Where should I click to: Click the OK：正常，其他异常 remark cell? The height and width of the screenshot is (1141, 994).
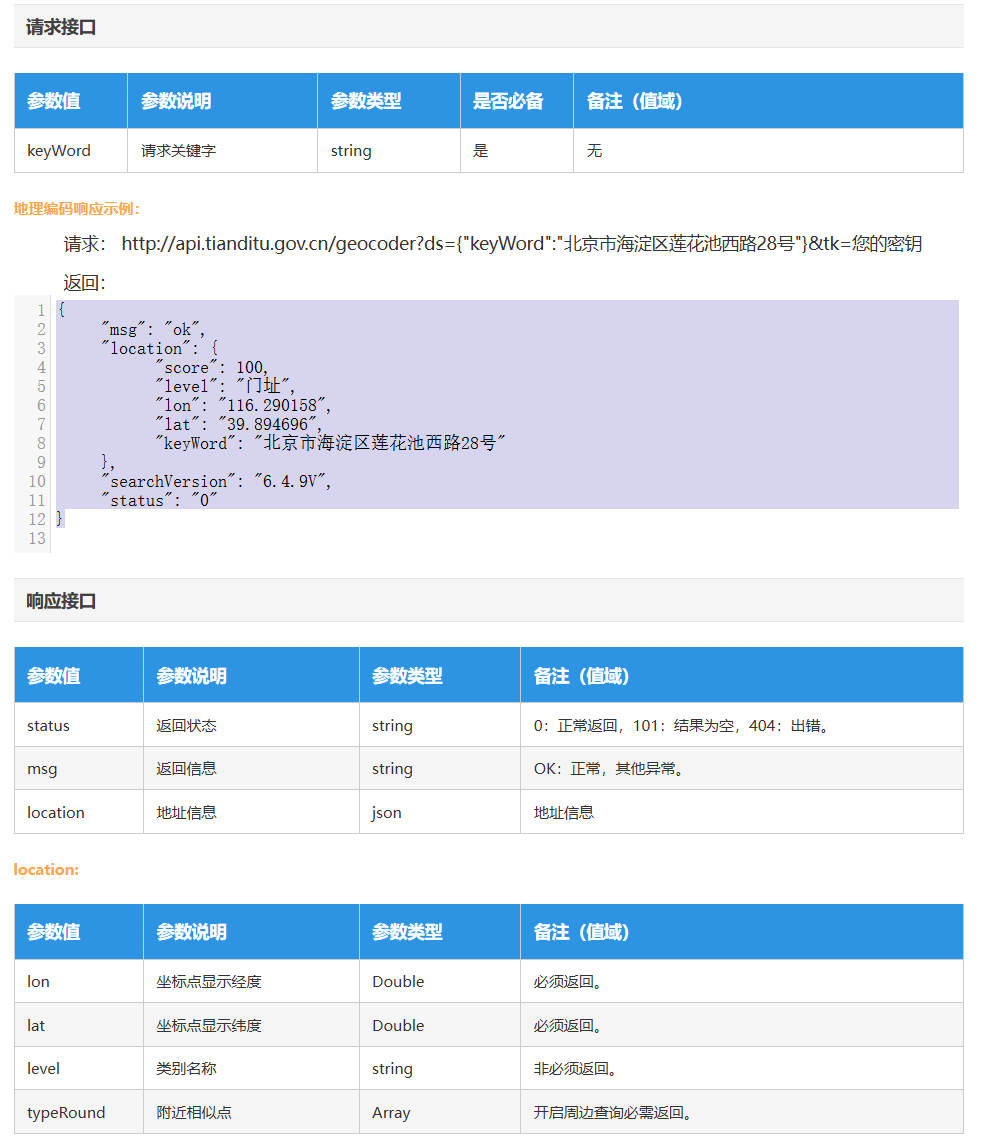742,769
